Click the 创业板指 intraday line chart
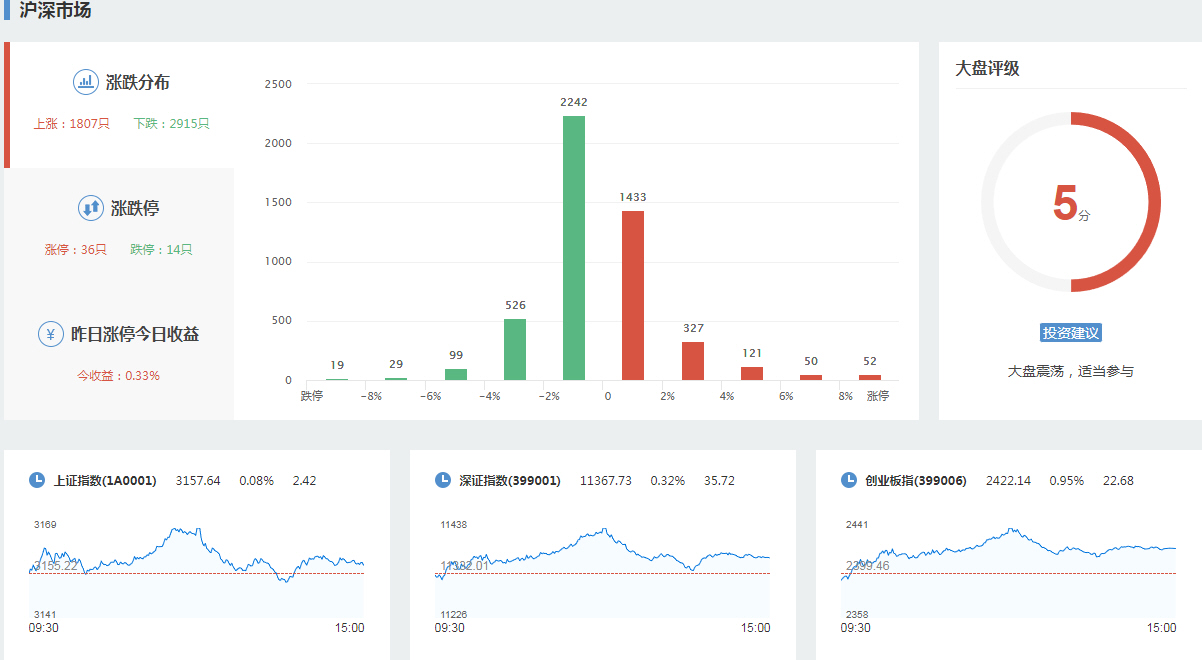Screen dimensions: 1202x660 point(1010,570)
